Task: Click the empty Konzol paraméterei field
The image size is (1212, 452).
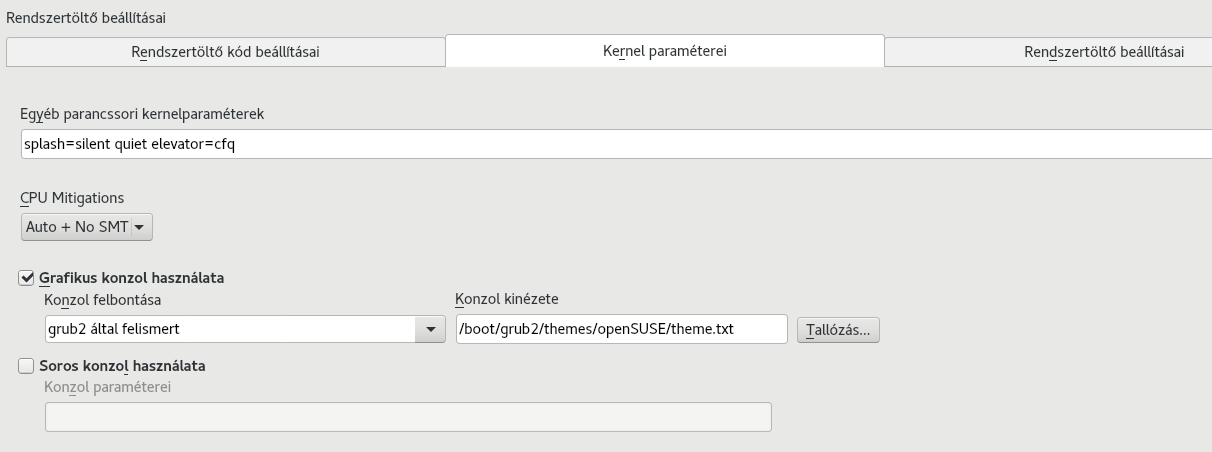Action: coord(408,417)
